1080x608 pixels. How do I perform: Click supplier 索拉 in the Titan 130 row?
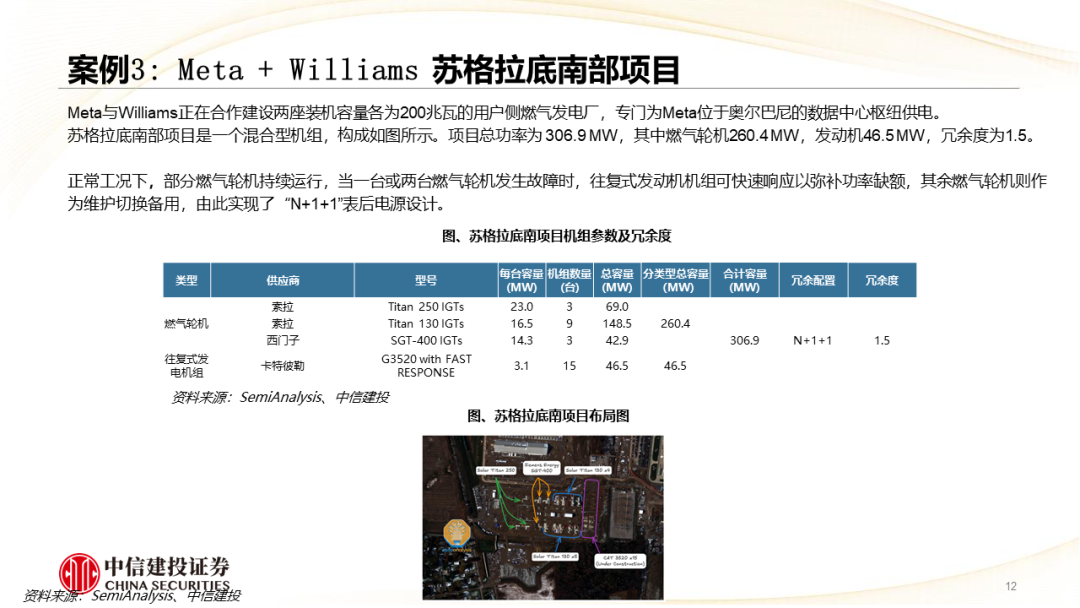point(282,324)
